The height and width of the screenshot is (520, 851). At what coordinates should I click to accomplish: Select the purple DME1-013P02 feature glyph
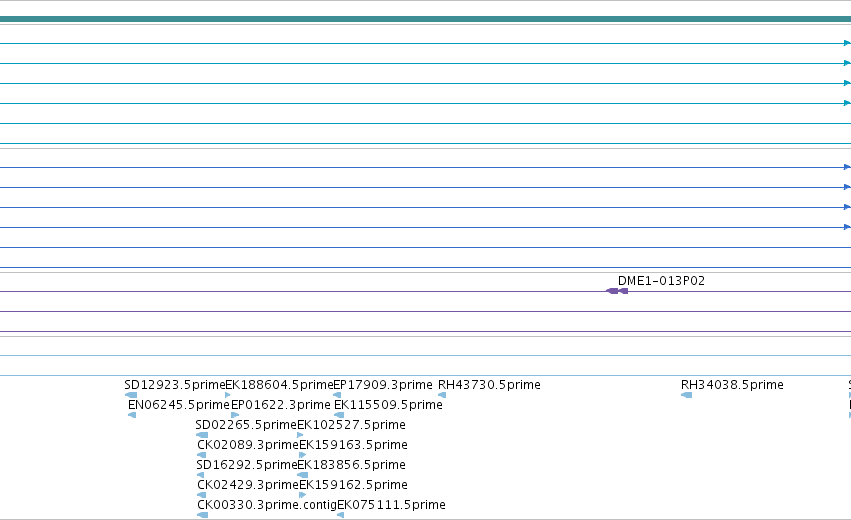click(x=617, y=291)
